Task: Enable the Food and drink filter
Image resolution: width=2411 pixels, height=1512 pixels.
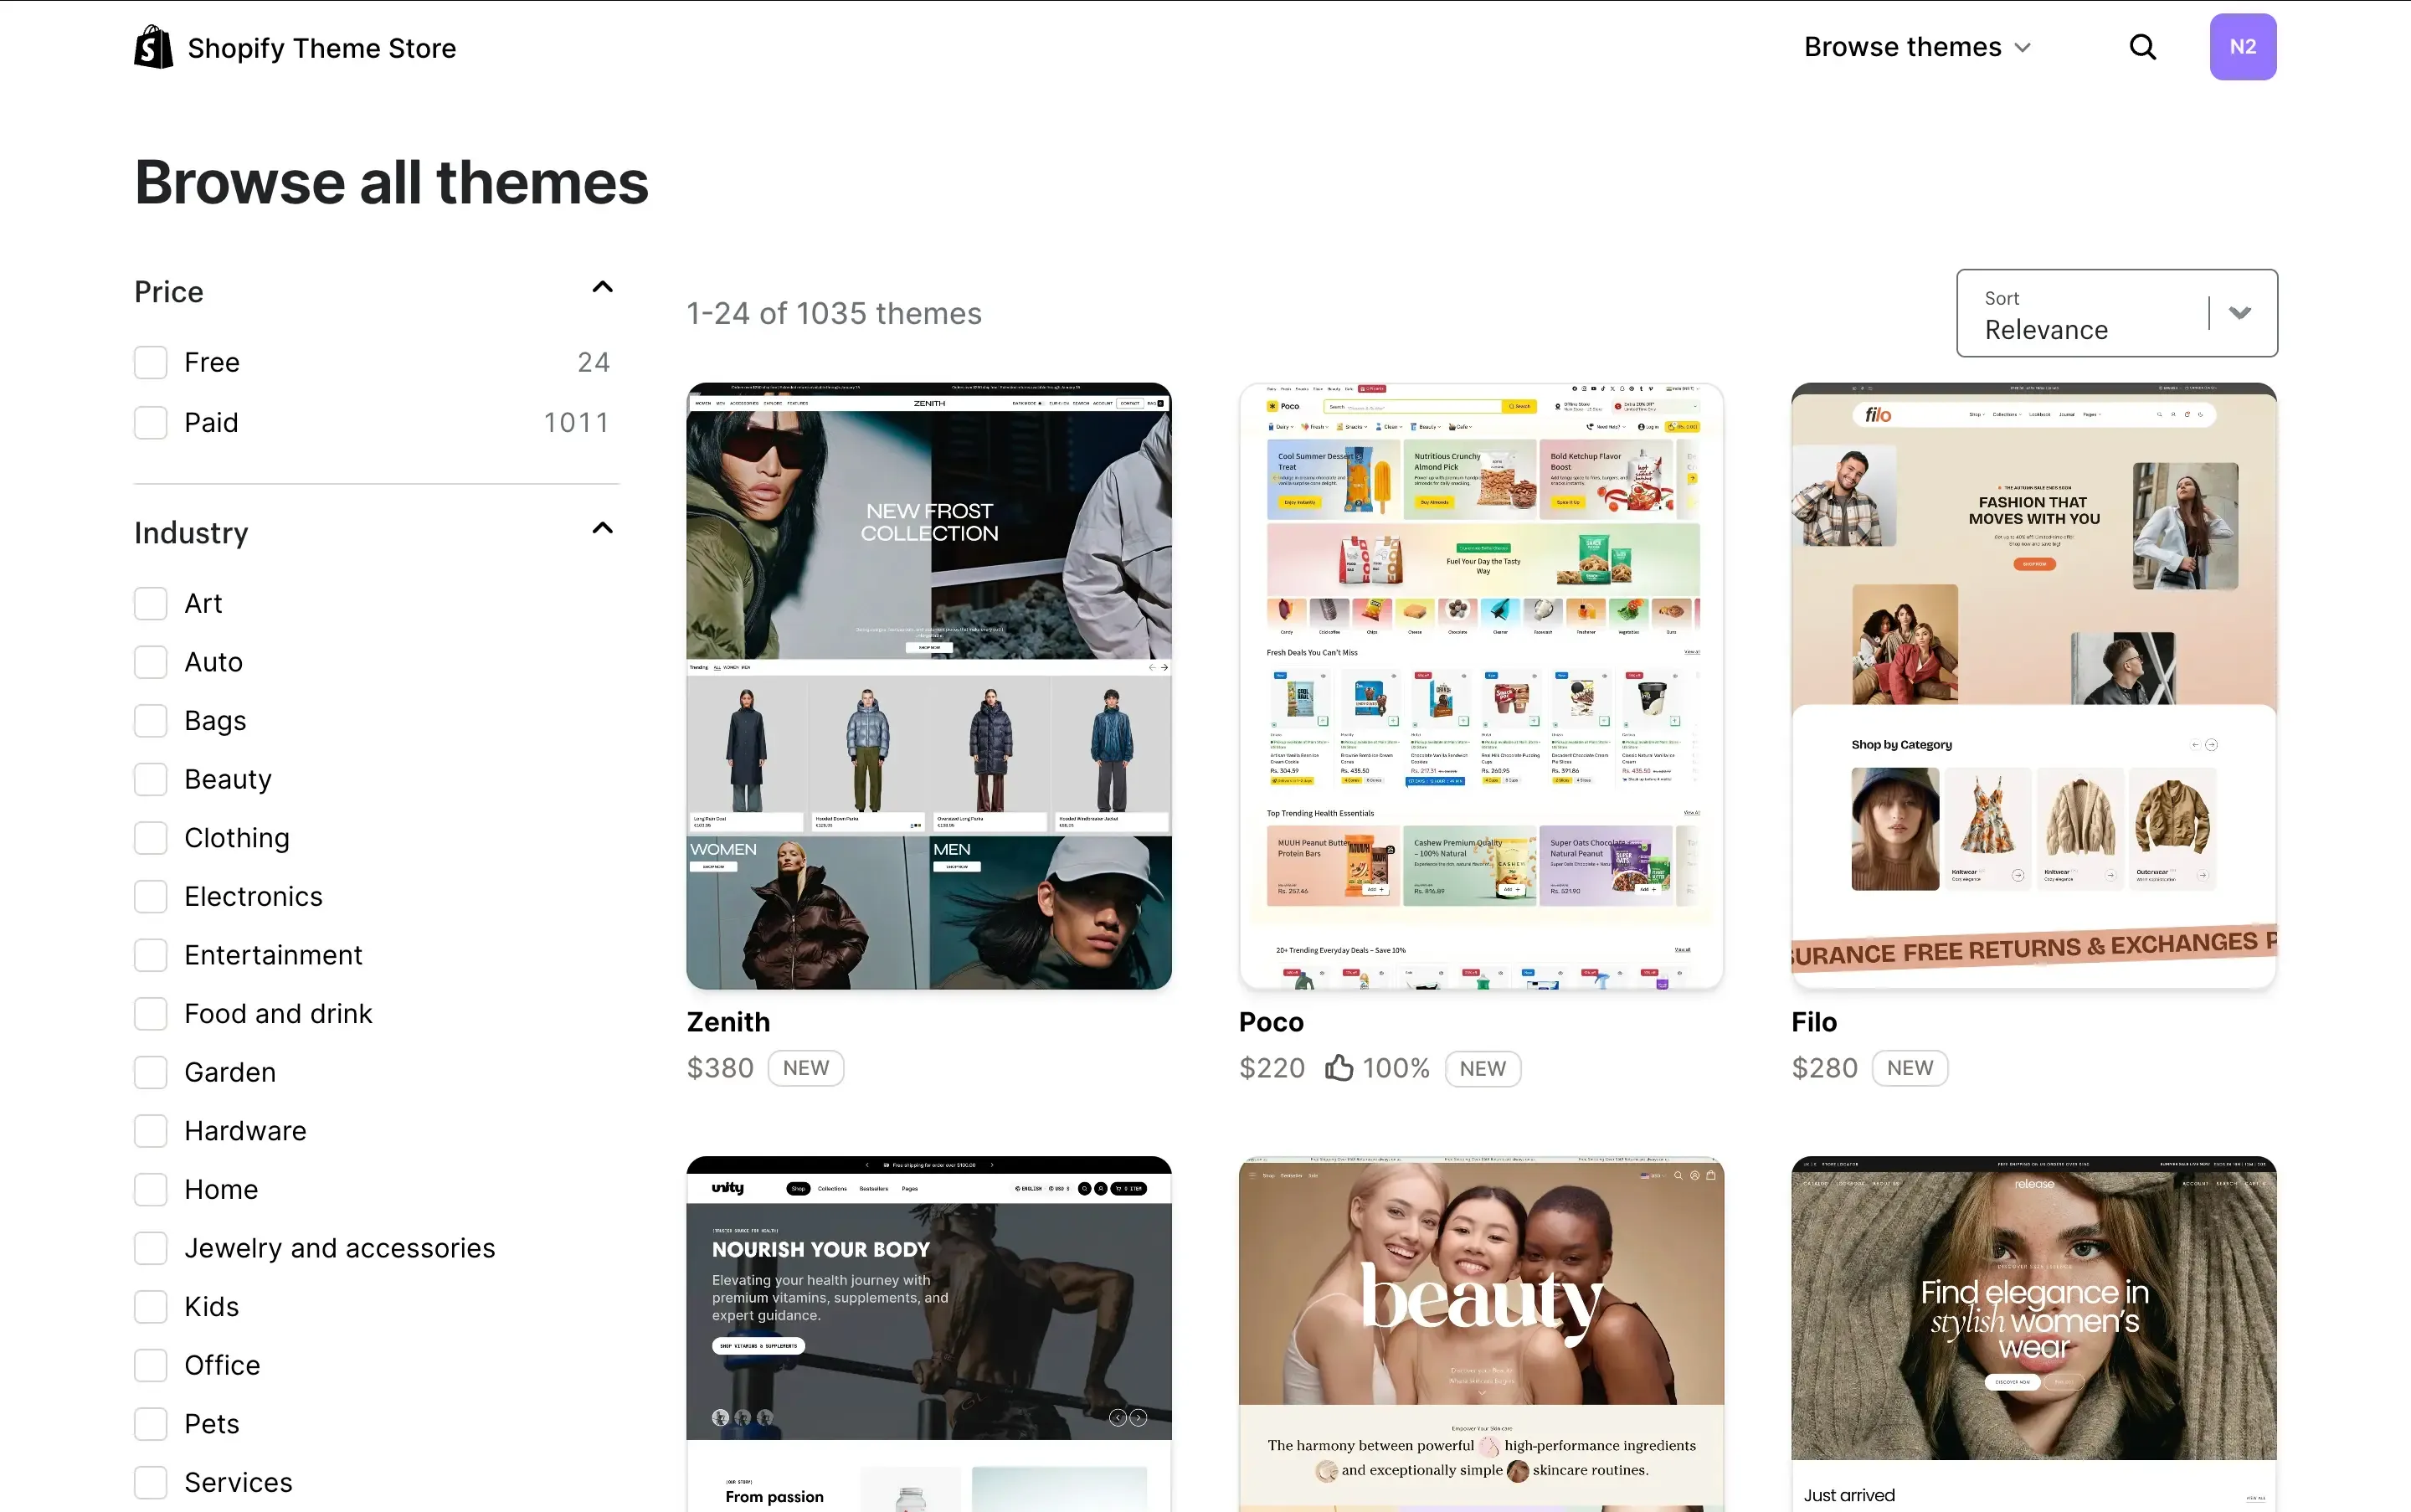Action: pos(150,1013)
